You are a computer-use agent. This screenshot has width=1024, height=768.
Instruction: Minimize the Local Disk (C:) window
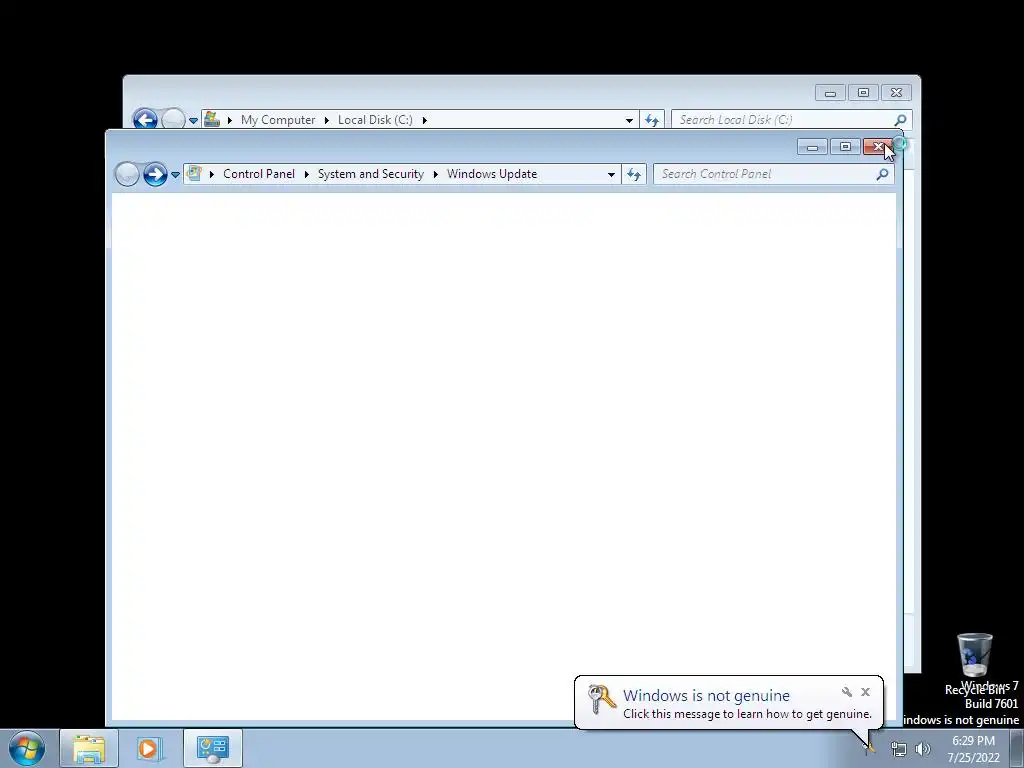(831, 93)
